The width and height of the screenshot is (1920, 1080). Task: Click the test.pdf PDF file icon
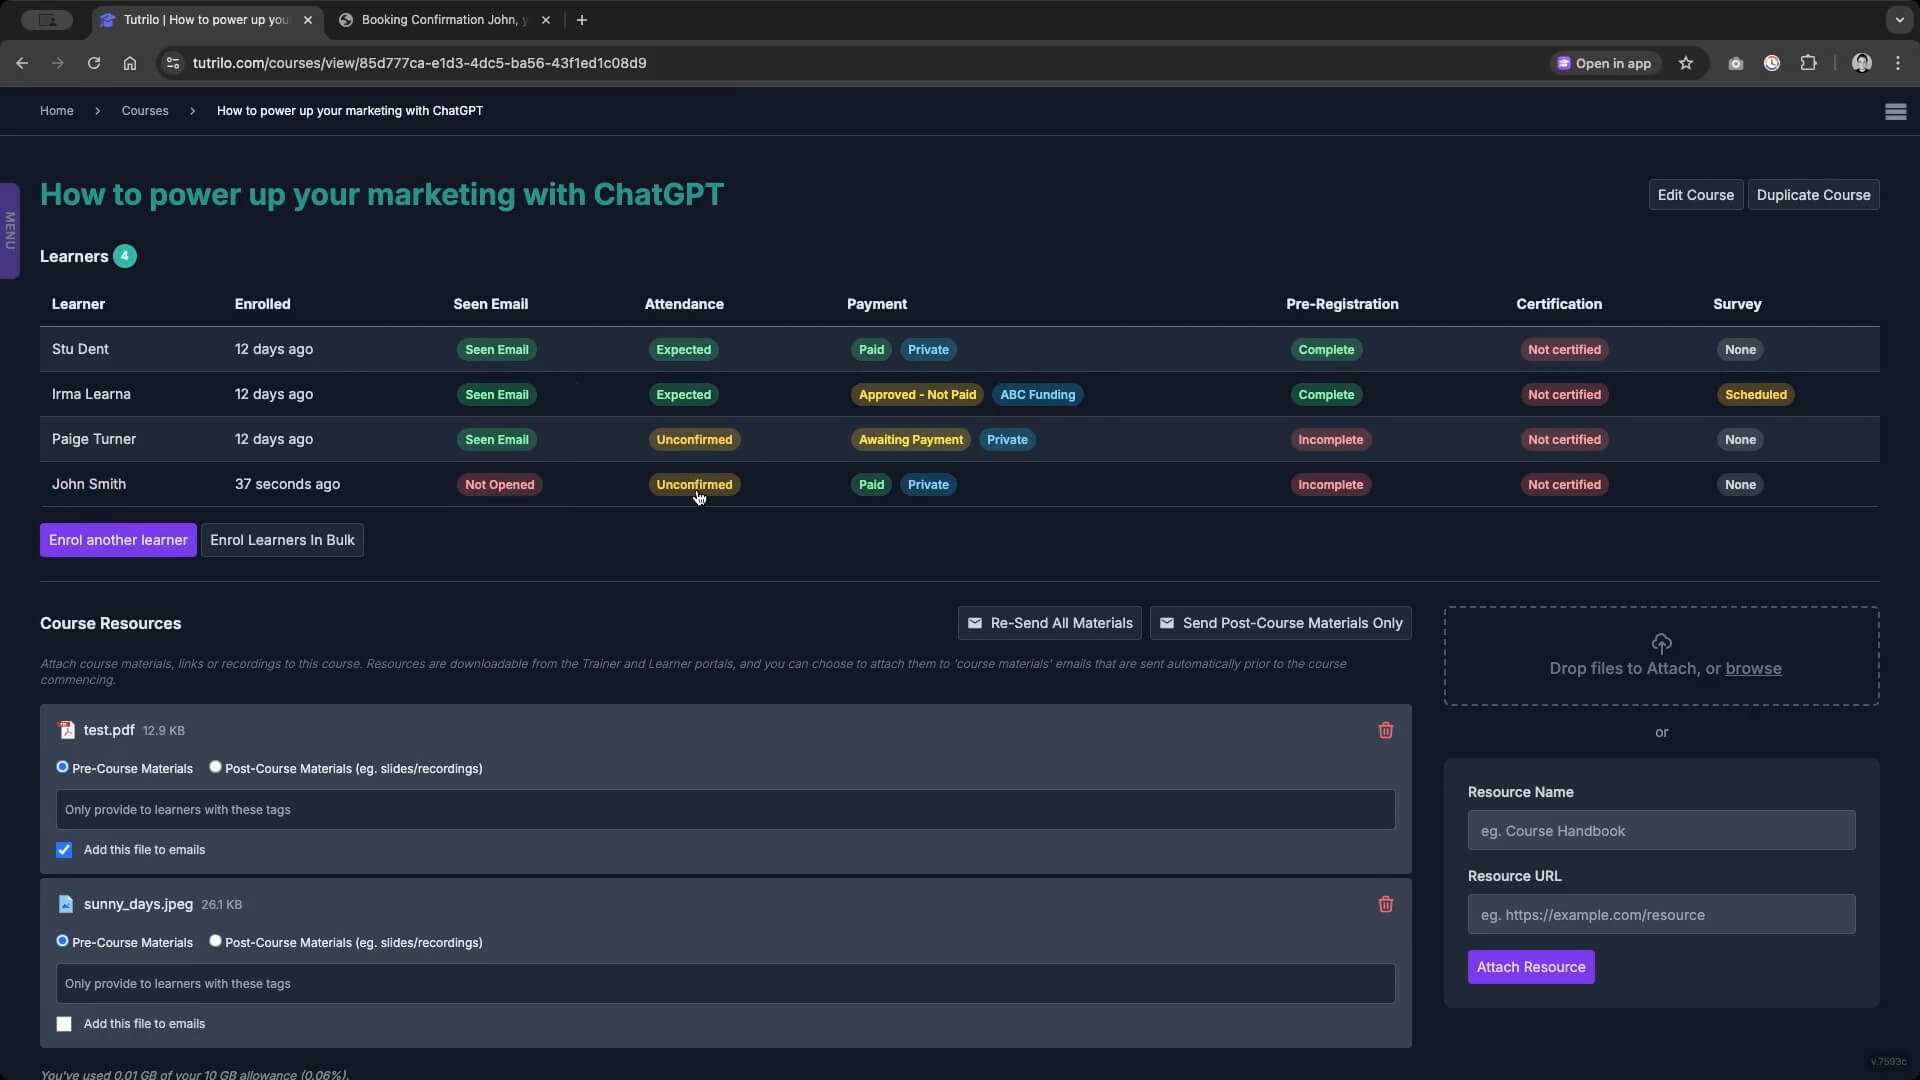(66, 730)
